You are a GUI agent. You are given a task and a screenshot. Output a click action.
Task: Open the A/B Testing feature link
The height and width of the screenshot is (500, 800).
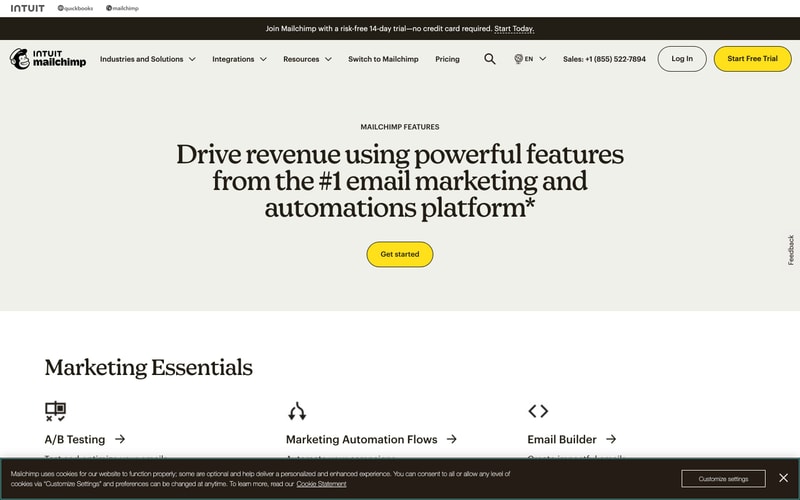click(x=75, y=439)
